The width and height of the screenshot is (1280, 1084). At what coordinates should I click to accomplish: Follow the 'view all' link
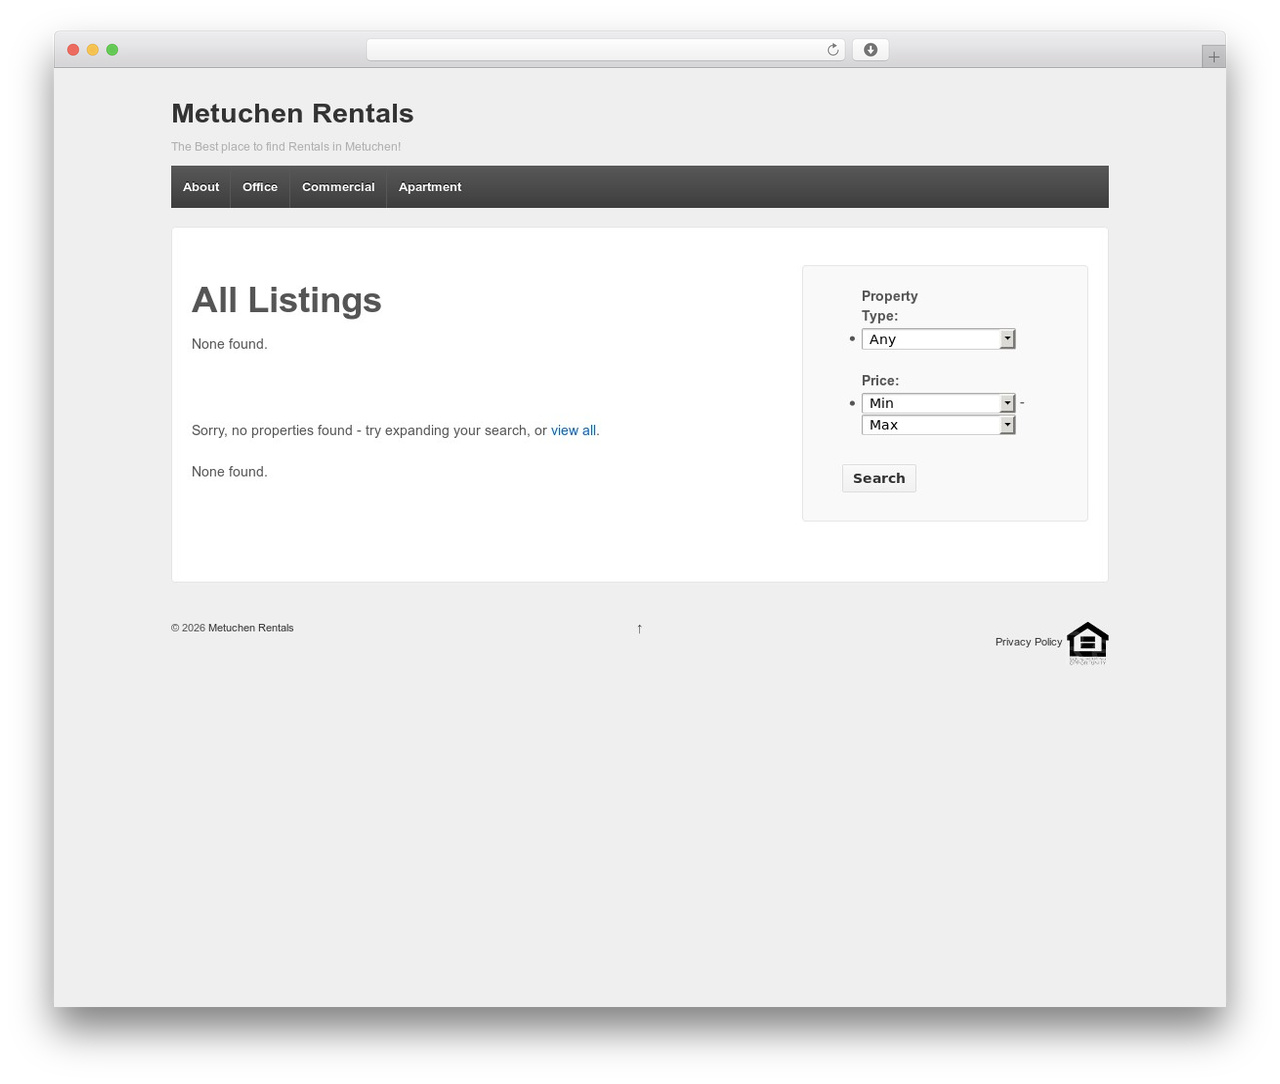point(573,431)
